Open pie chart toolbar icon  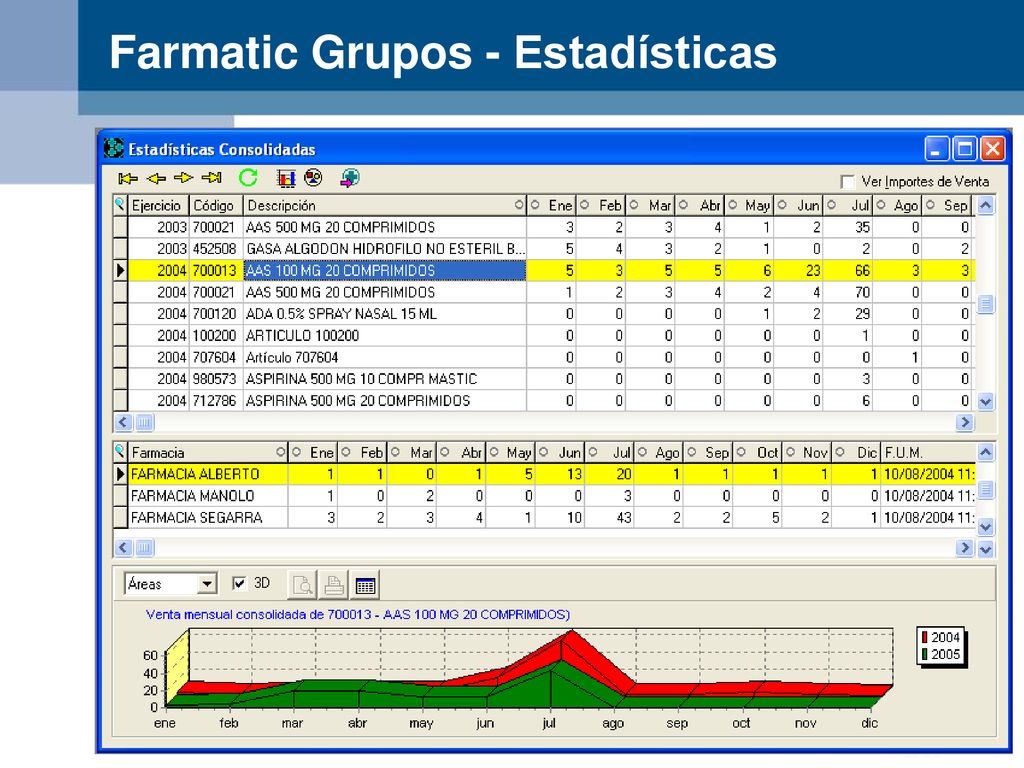[x=313, y=178]
